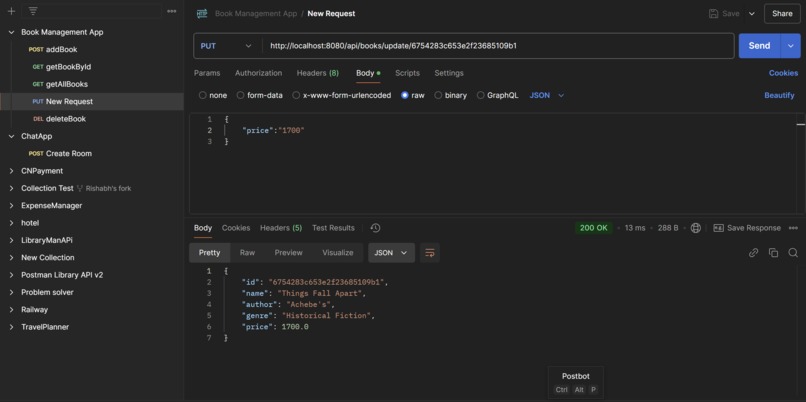Click the network globe icon in response bar
Viewport: 806px width, 402px height.
695,228
